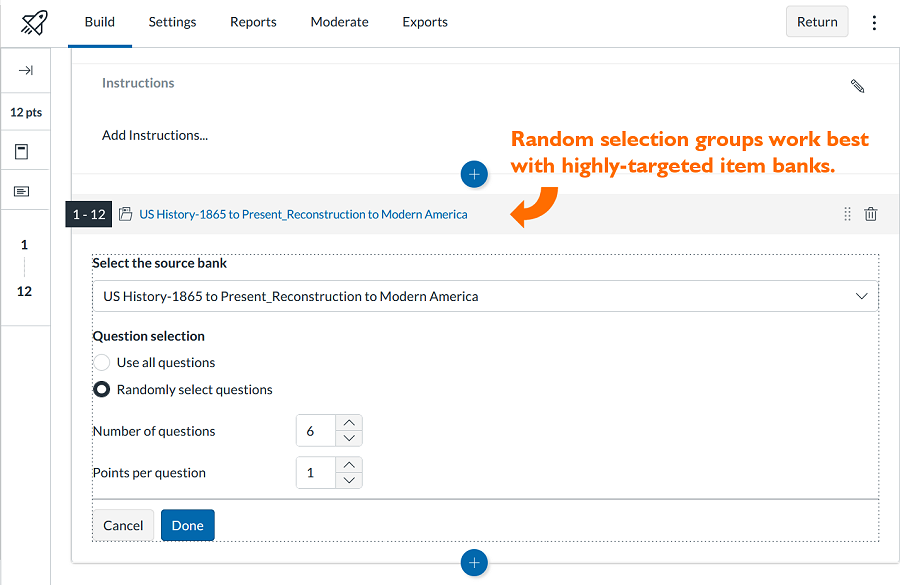
Task: Increase Number of questions with up arrow
Action: [349, 423]
